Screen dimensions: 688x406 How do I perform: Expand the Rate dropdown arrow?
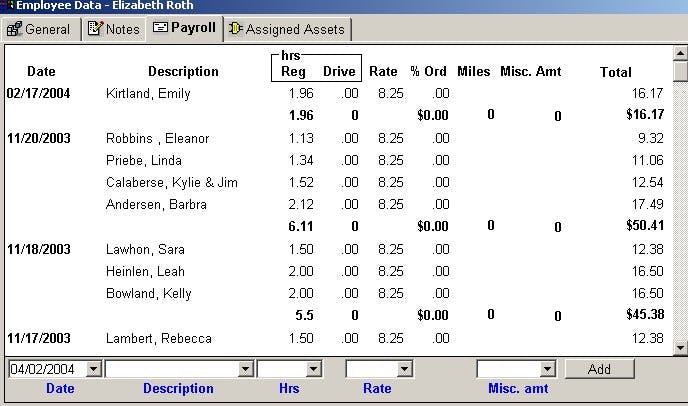click(x=405, y=369)
